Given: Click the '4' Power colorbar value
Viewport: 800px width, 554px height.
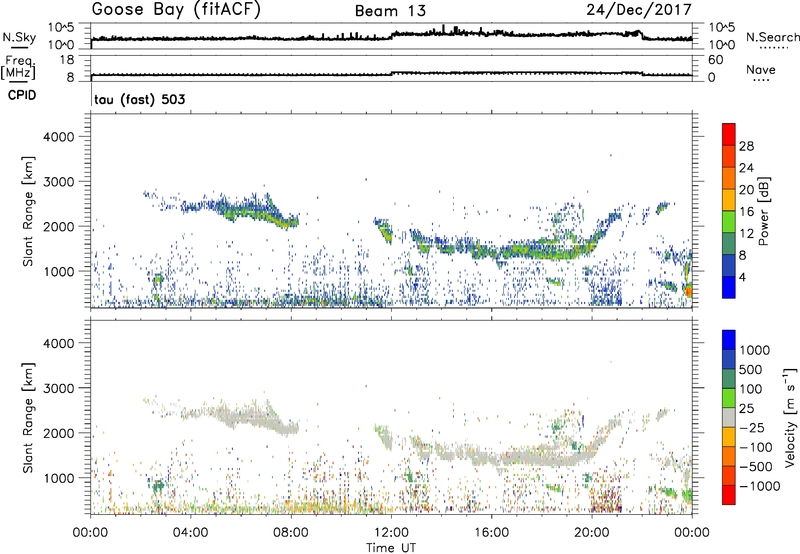Looking at the screenshot, I should pos(742,277).
